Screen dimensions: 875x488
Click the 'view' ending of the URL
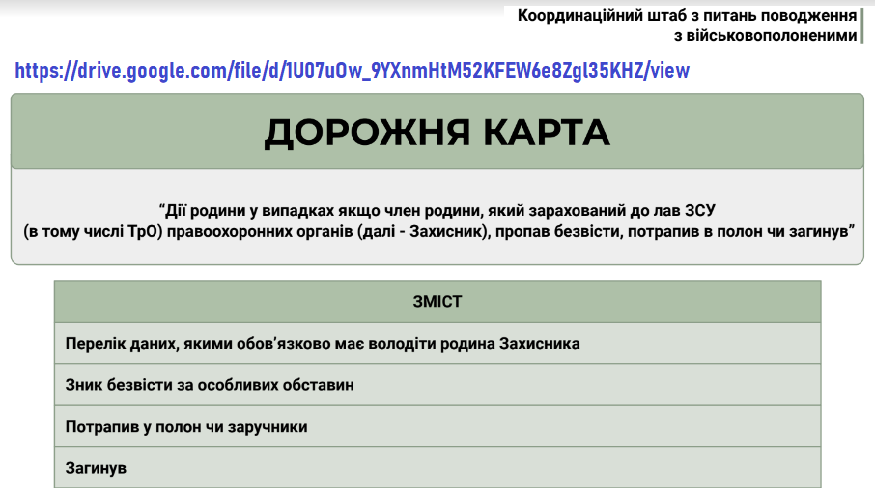click(668, 71)
